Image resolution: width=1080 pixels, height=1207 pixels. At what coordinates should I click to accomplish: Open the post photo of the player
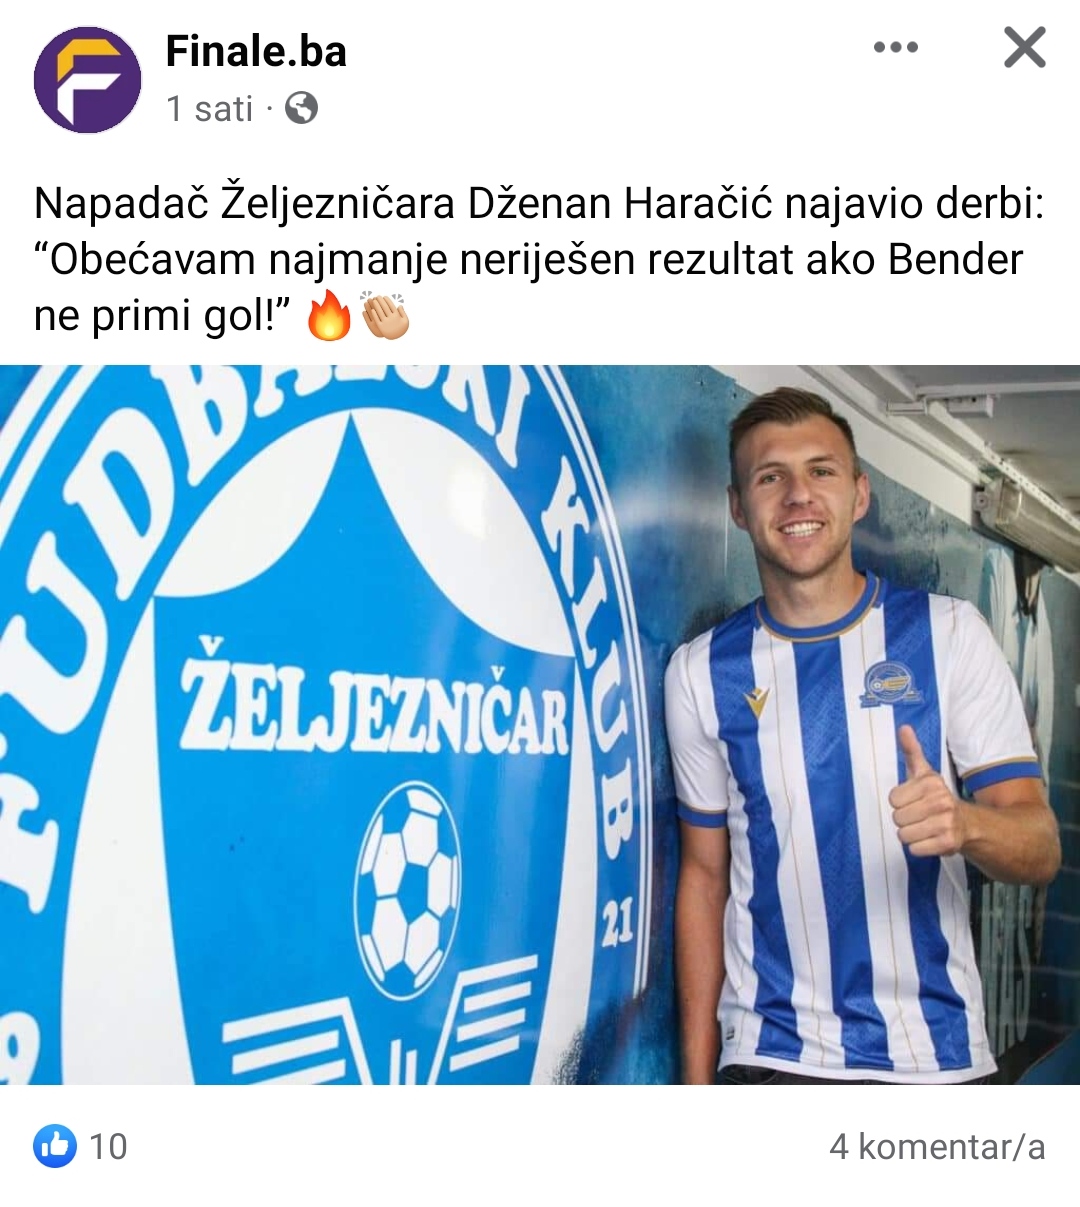point(540,725)
